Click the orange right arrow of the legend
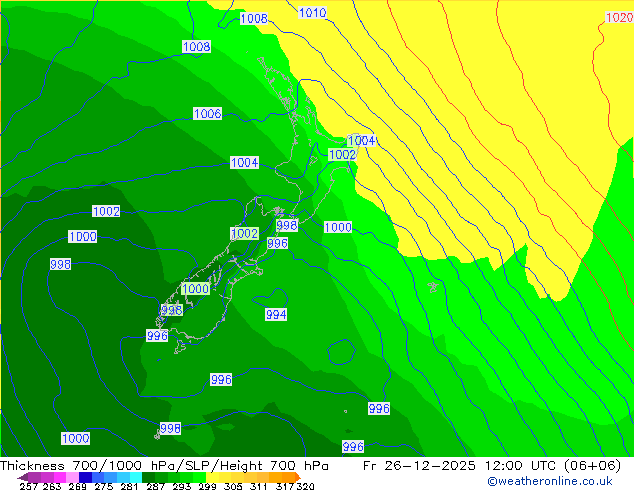The width and height of the screenshot is (634, 490). [x=298, y=477]
